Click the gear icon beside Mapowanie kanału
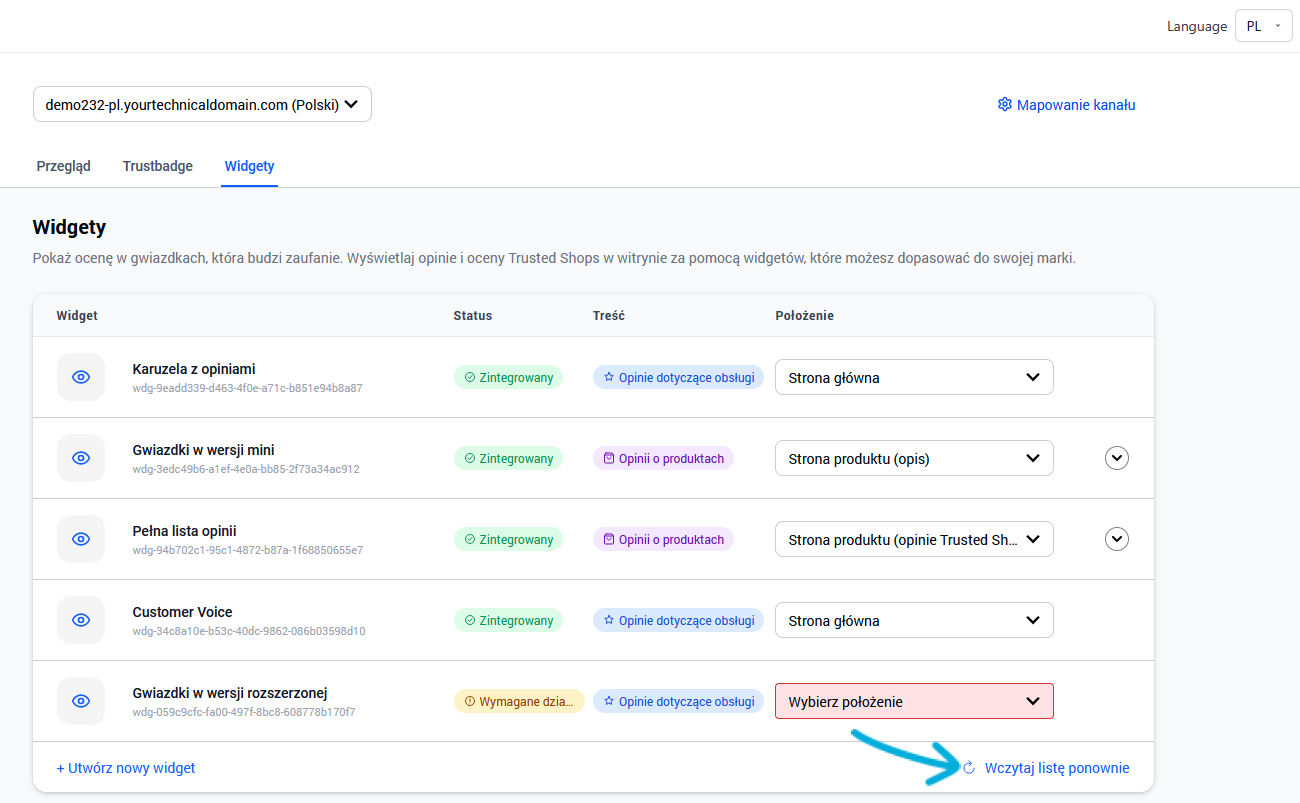The image size is (1300, 803). 1005,105
